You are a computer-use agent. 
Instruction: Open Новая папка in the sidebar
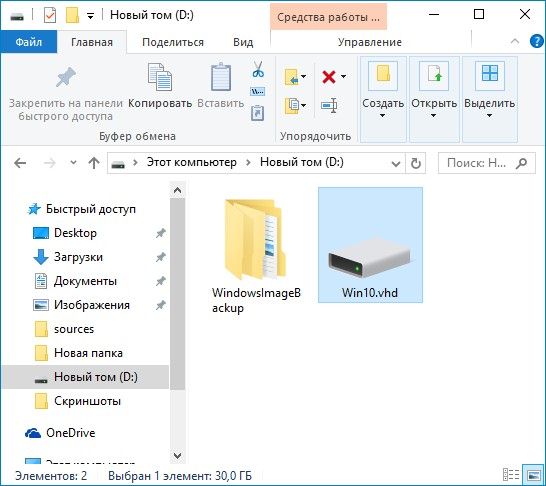coord(88,353)
